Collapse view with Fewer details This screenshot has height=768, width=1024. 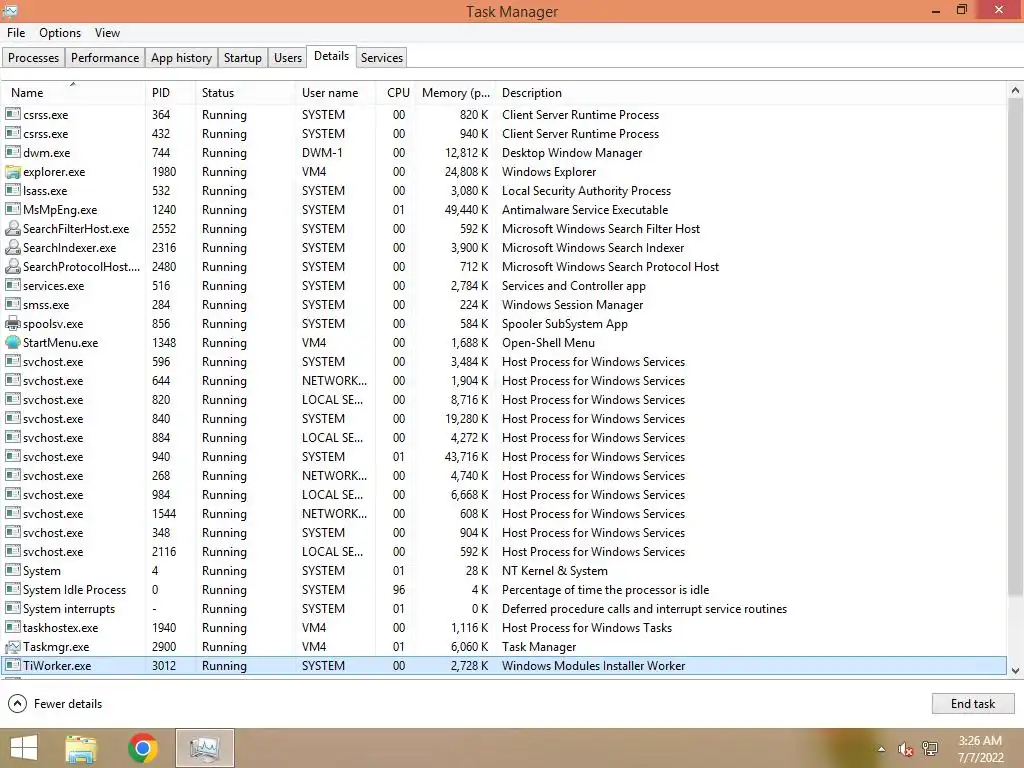(55, 703)
